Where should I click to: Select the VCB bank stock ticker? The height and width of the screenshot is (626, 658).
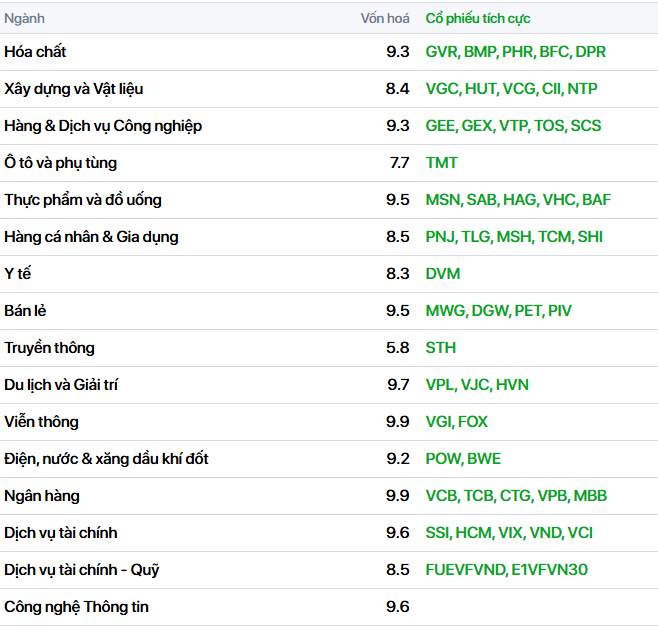click(x=442, y=496)
